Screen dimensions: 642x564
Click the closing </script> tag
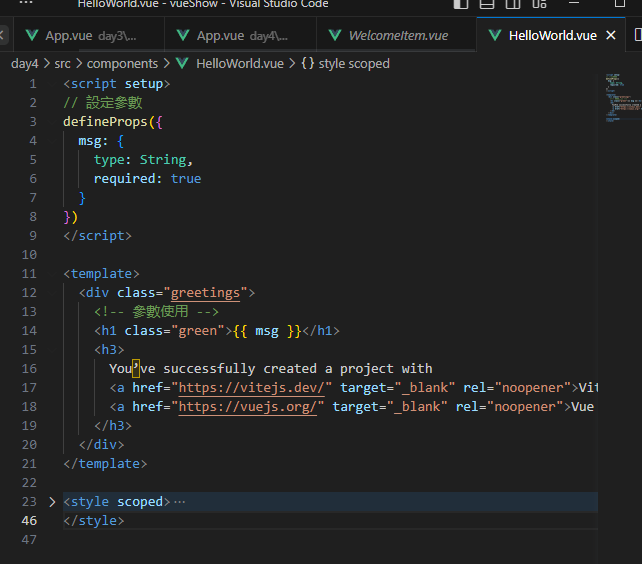[97, 236]
